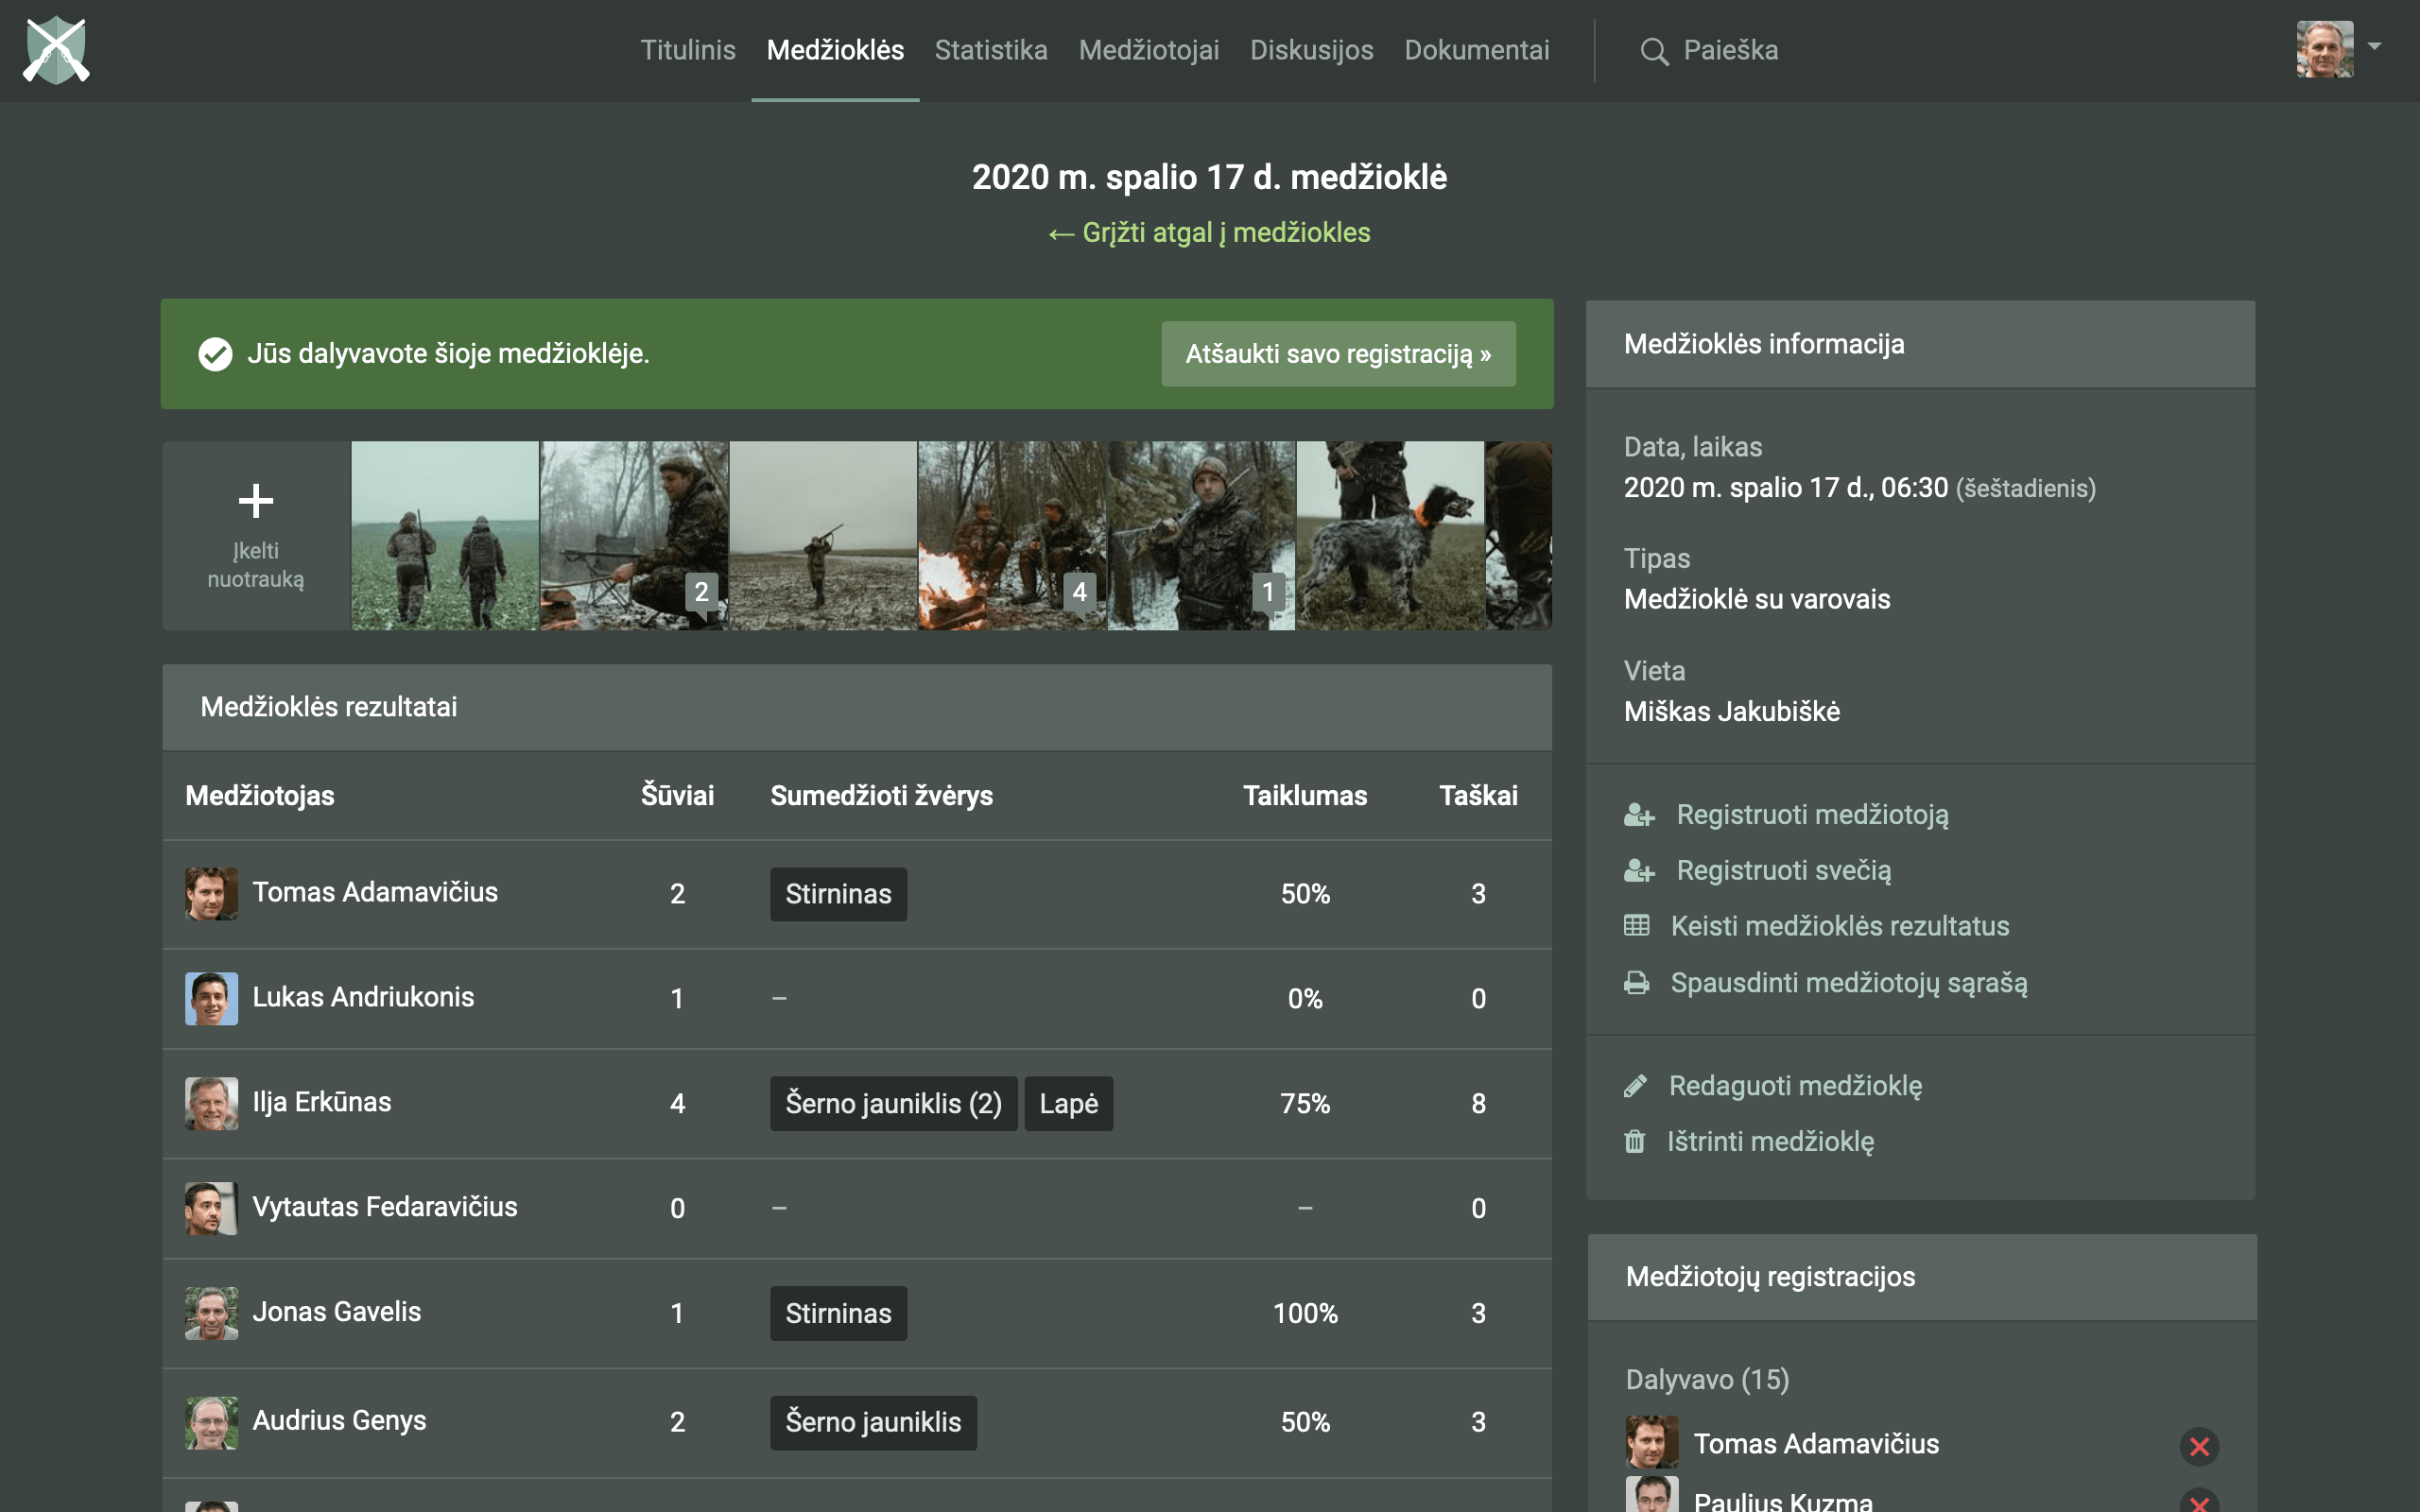This screenshot has width=2420, height=1512.
Task: Type in the Paieška search field
Action: (x=1730, y=50)
